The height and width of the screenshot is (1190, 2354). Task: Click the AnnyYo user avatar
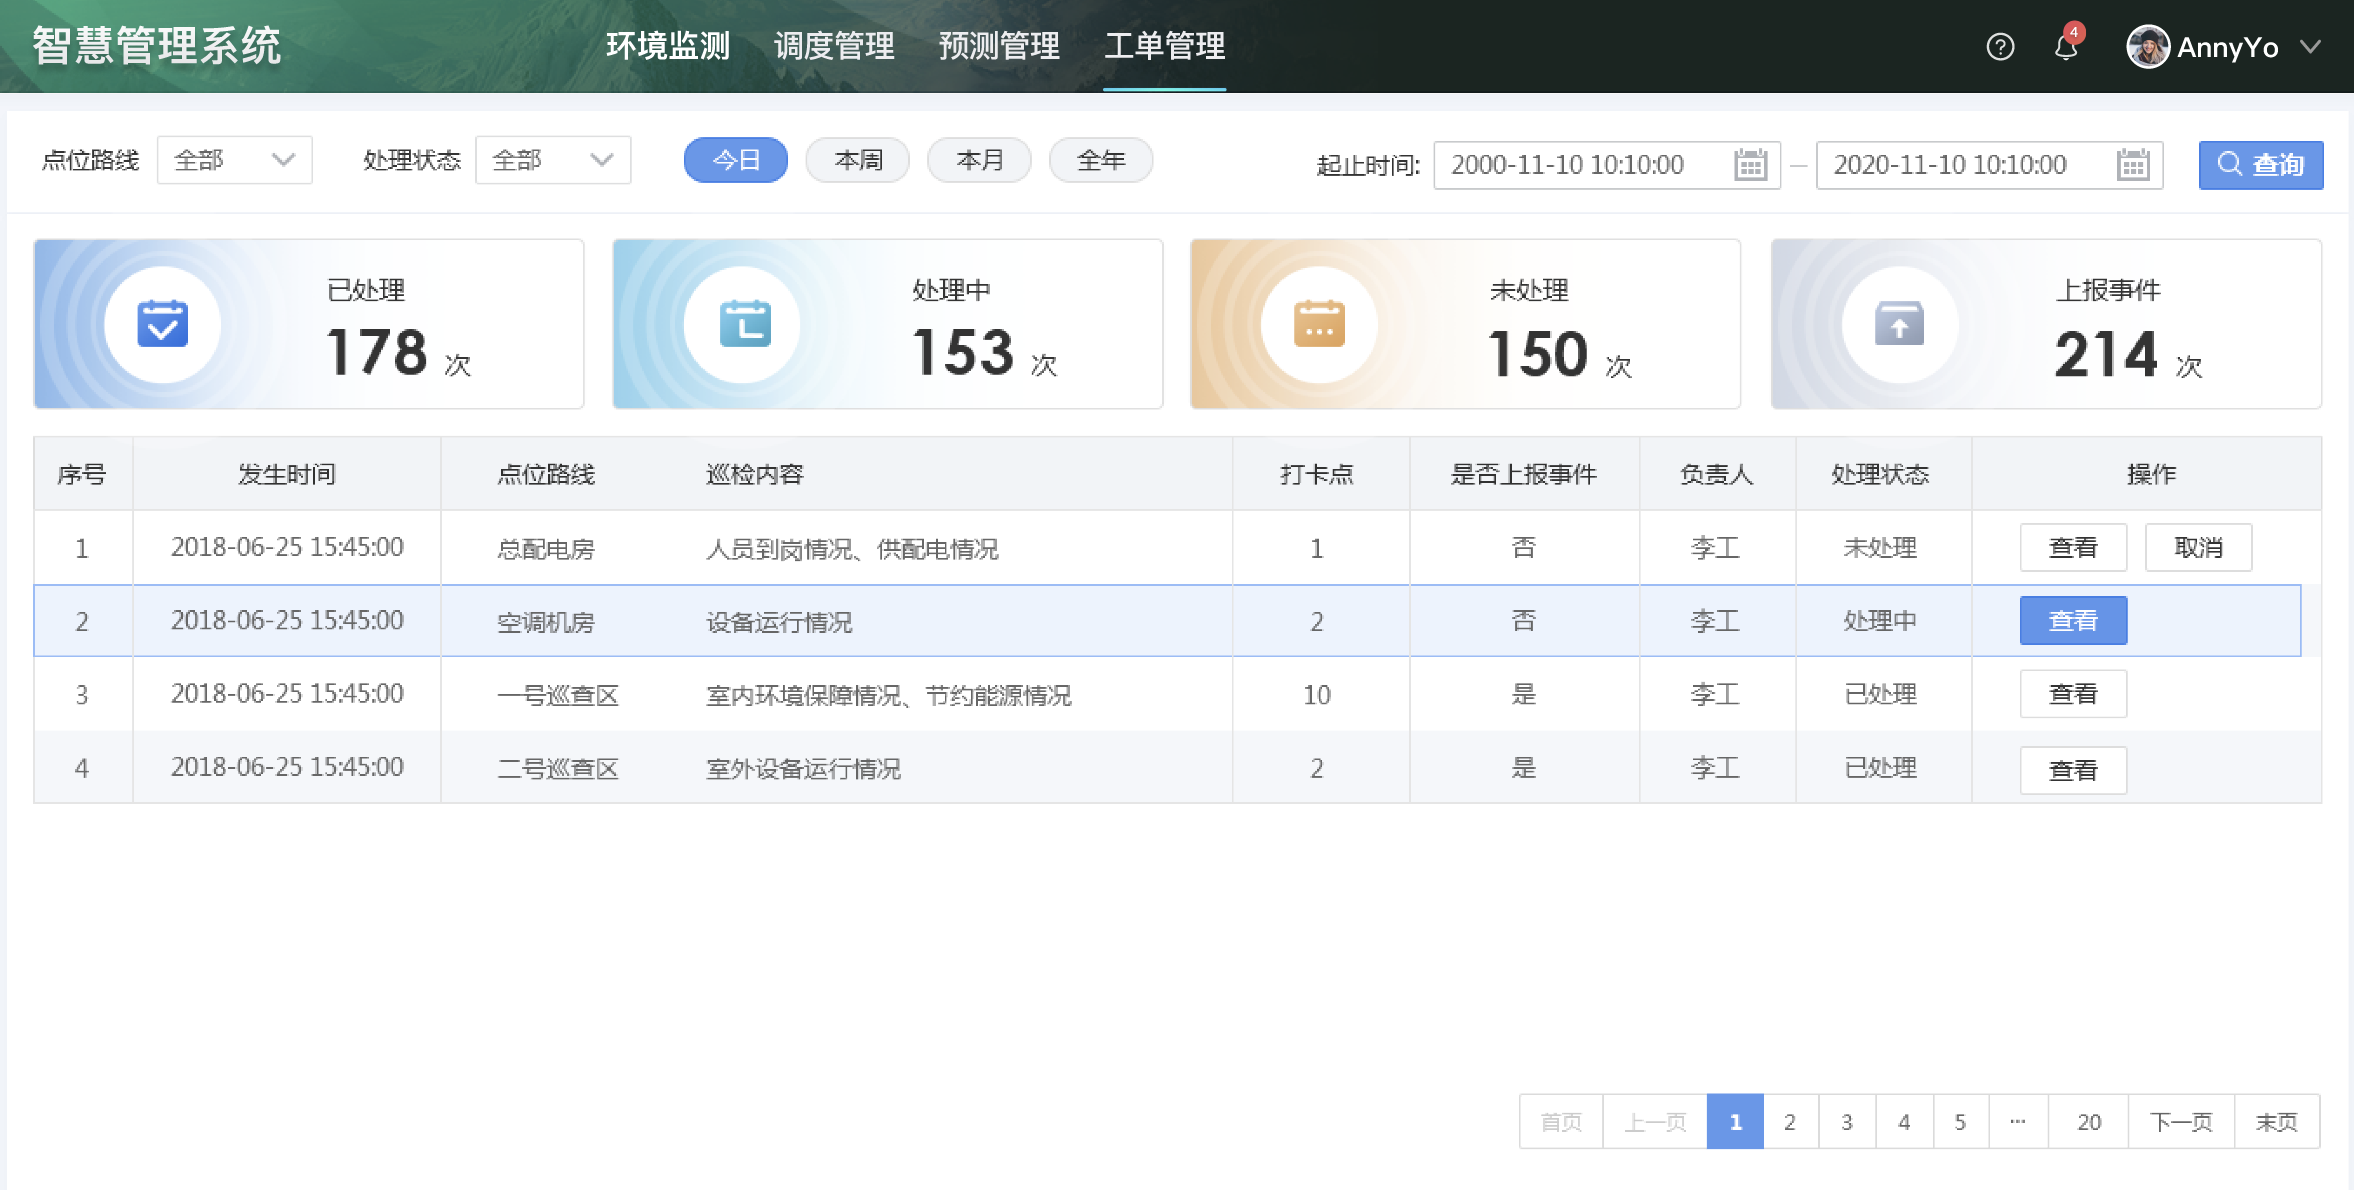(2147, 47)
